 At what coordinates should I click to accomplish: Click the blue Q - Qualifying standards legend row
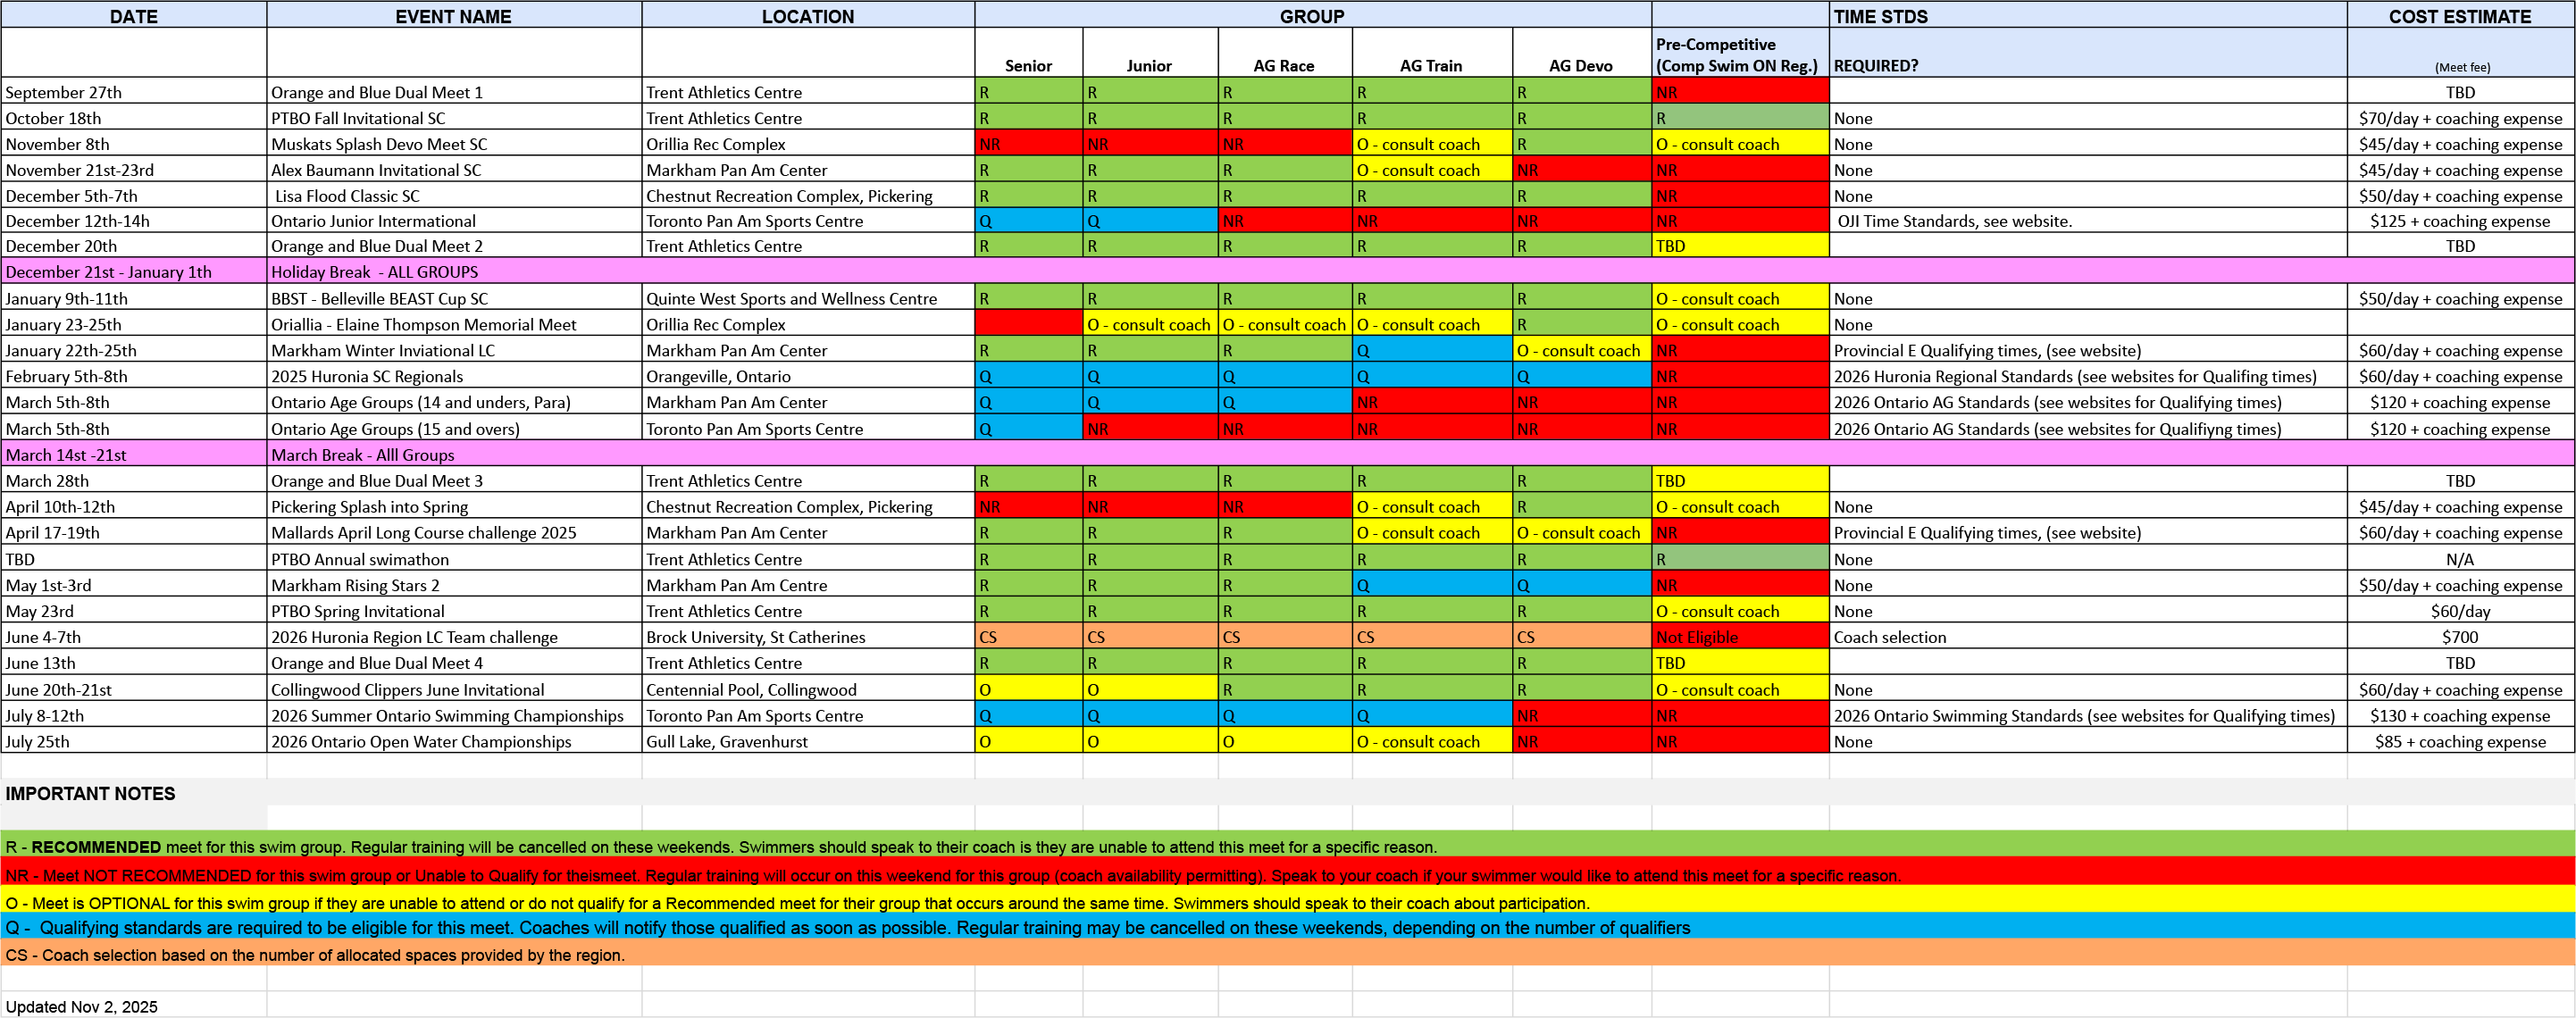(847, 928)
